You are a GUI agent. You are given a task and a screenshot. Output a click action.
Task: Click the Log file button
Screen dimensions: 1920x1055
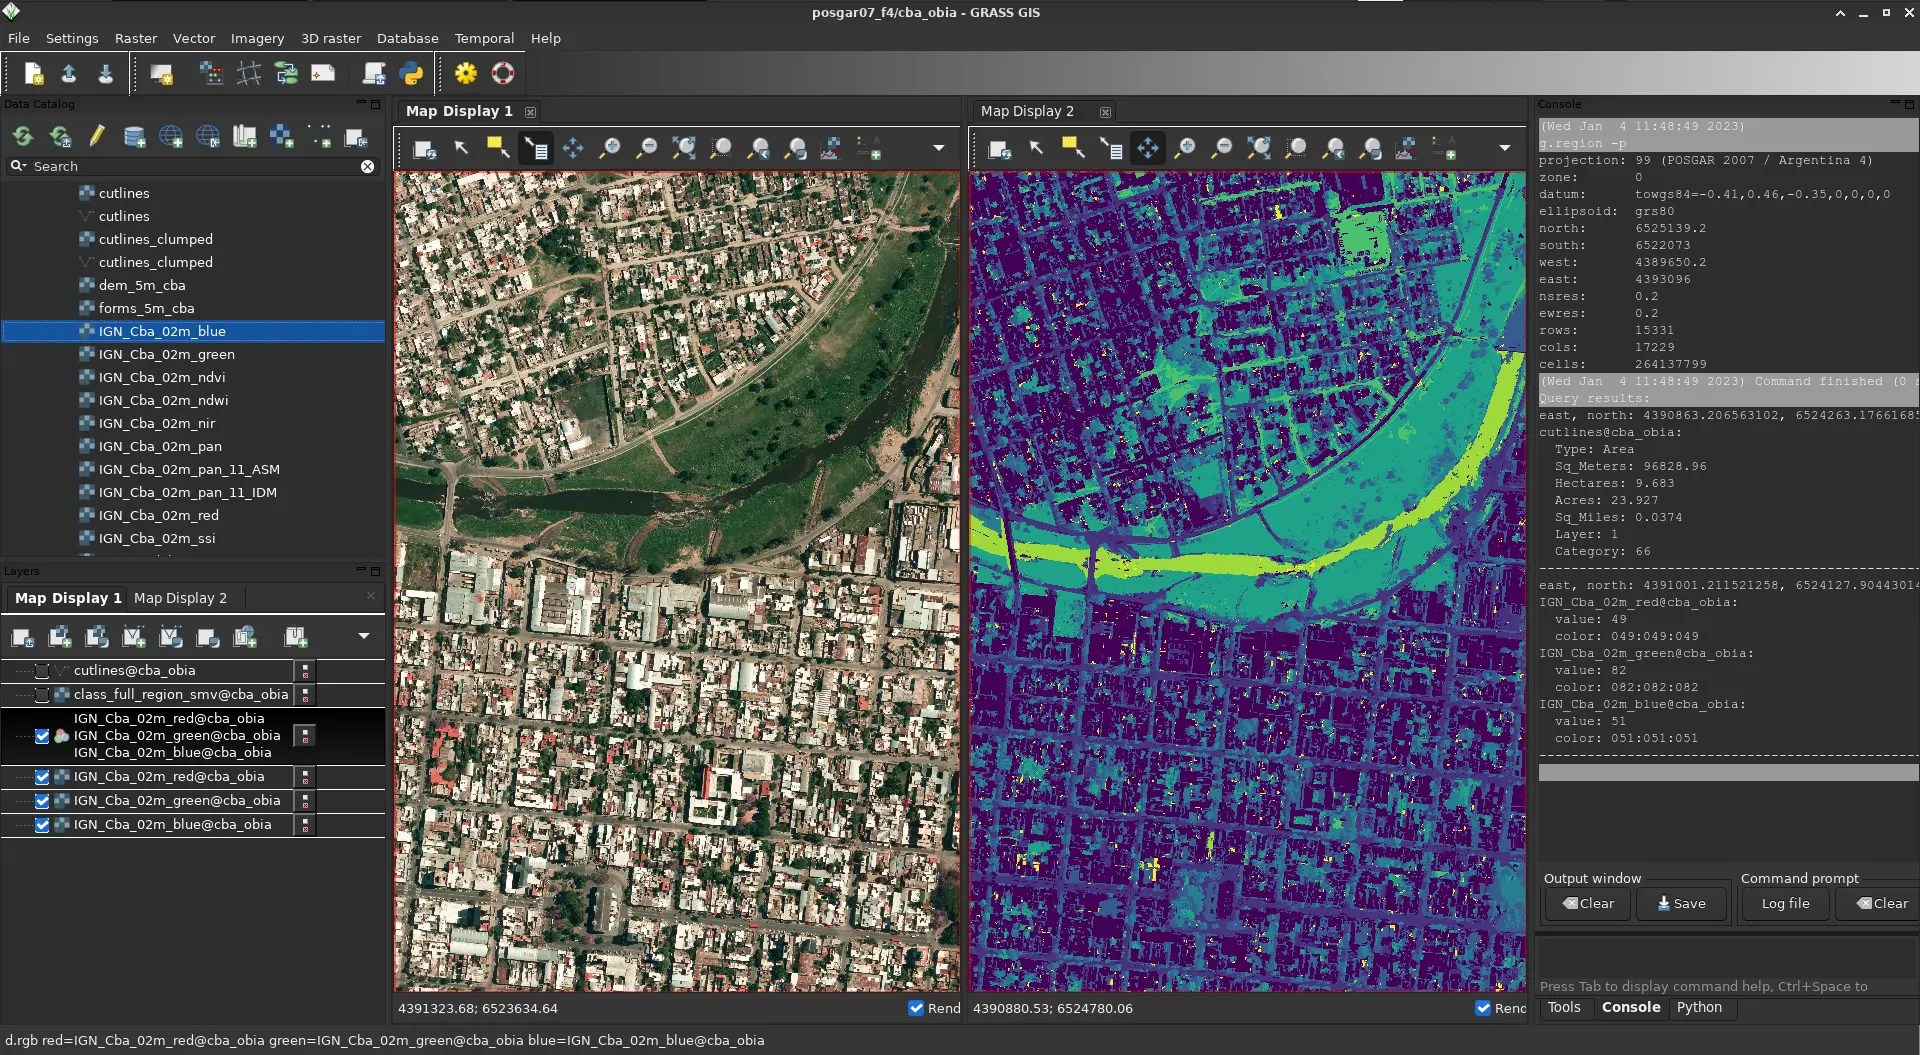(x=1784, y=903)
